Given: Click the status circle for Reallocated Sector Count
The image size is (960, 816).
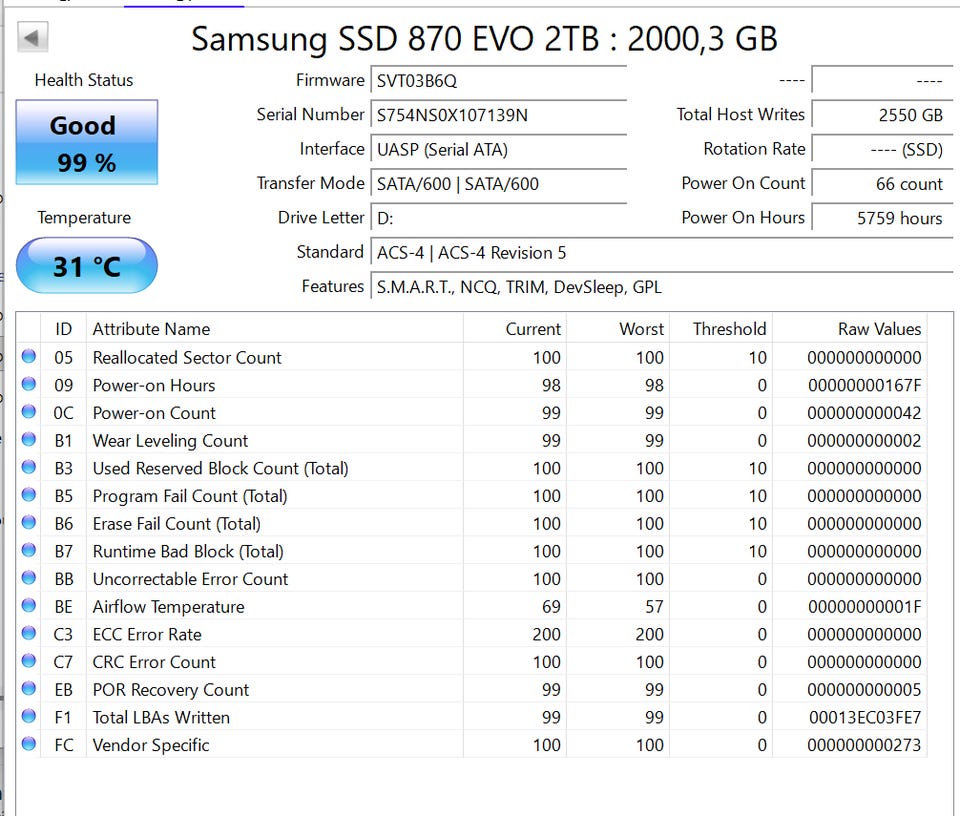Looking at the screenshot, I should [28, 356].
